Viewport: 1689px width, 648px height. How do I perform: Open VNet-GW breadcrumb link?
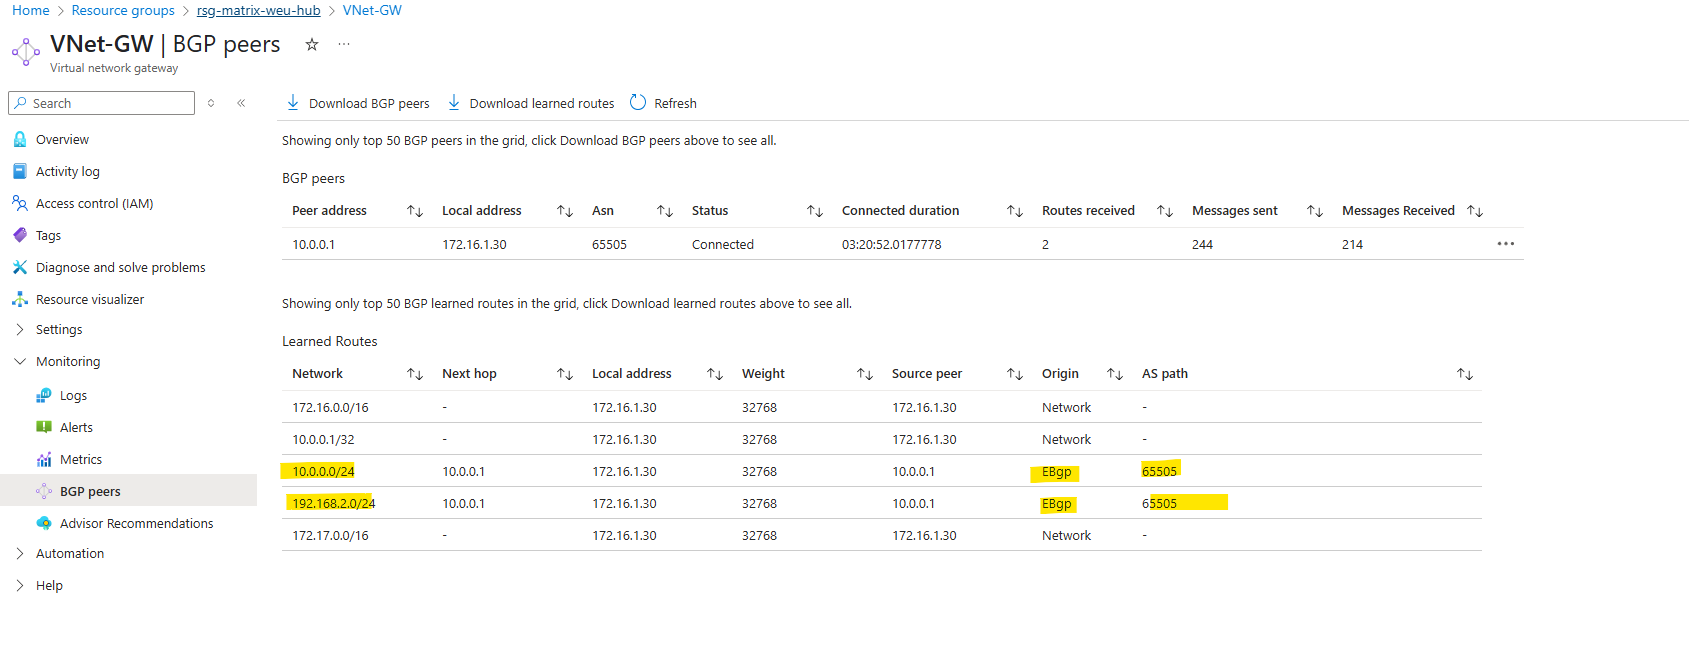click(372, 10)
